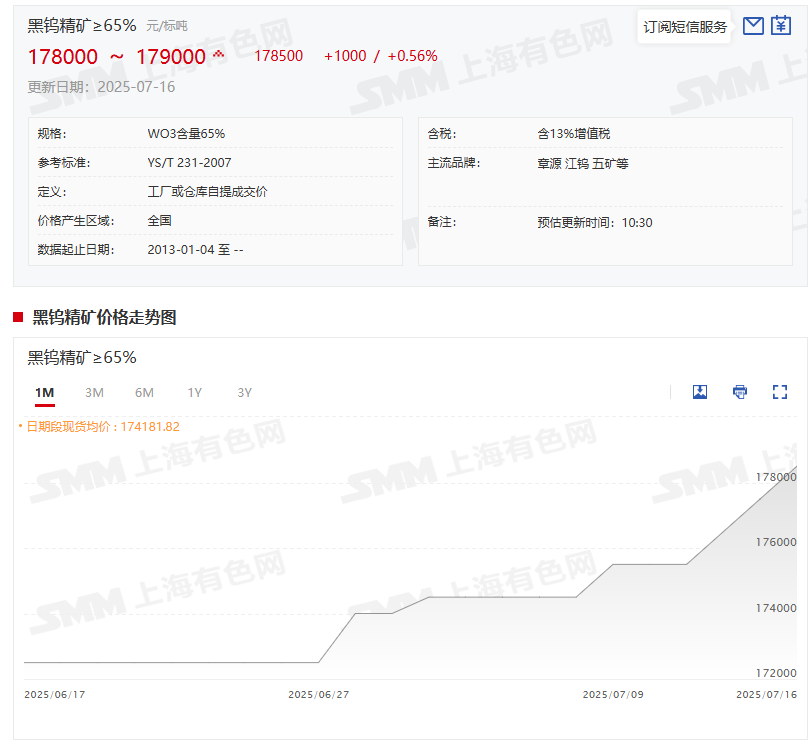Click the red square beside 黑钨精矿价格走势图
The height and width of the screenshot is (745, 810).
tap(18, 318)
